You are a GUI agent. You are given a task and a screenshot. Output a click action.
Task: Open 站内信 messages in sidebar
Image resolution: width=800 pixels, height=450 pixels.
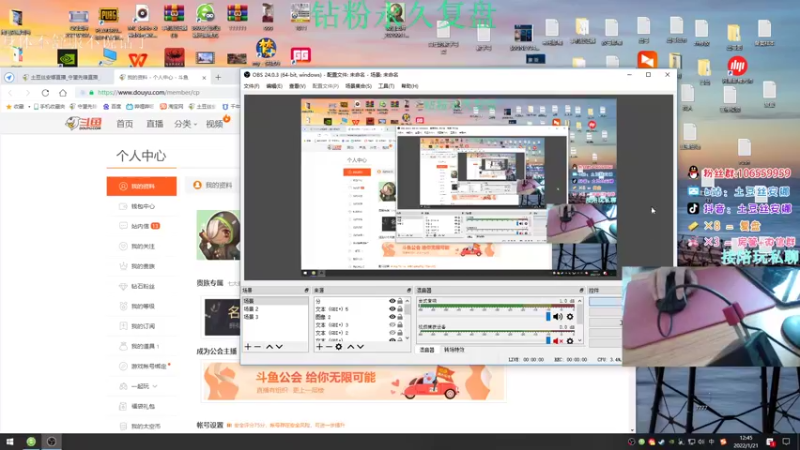click(x=142, y=226)
